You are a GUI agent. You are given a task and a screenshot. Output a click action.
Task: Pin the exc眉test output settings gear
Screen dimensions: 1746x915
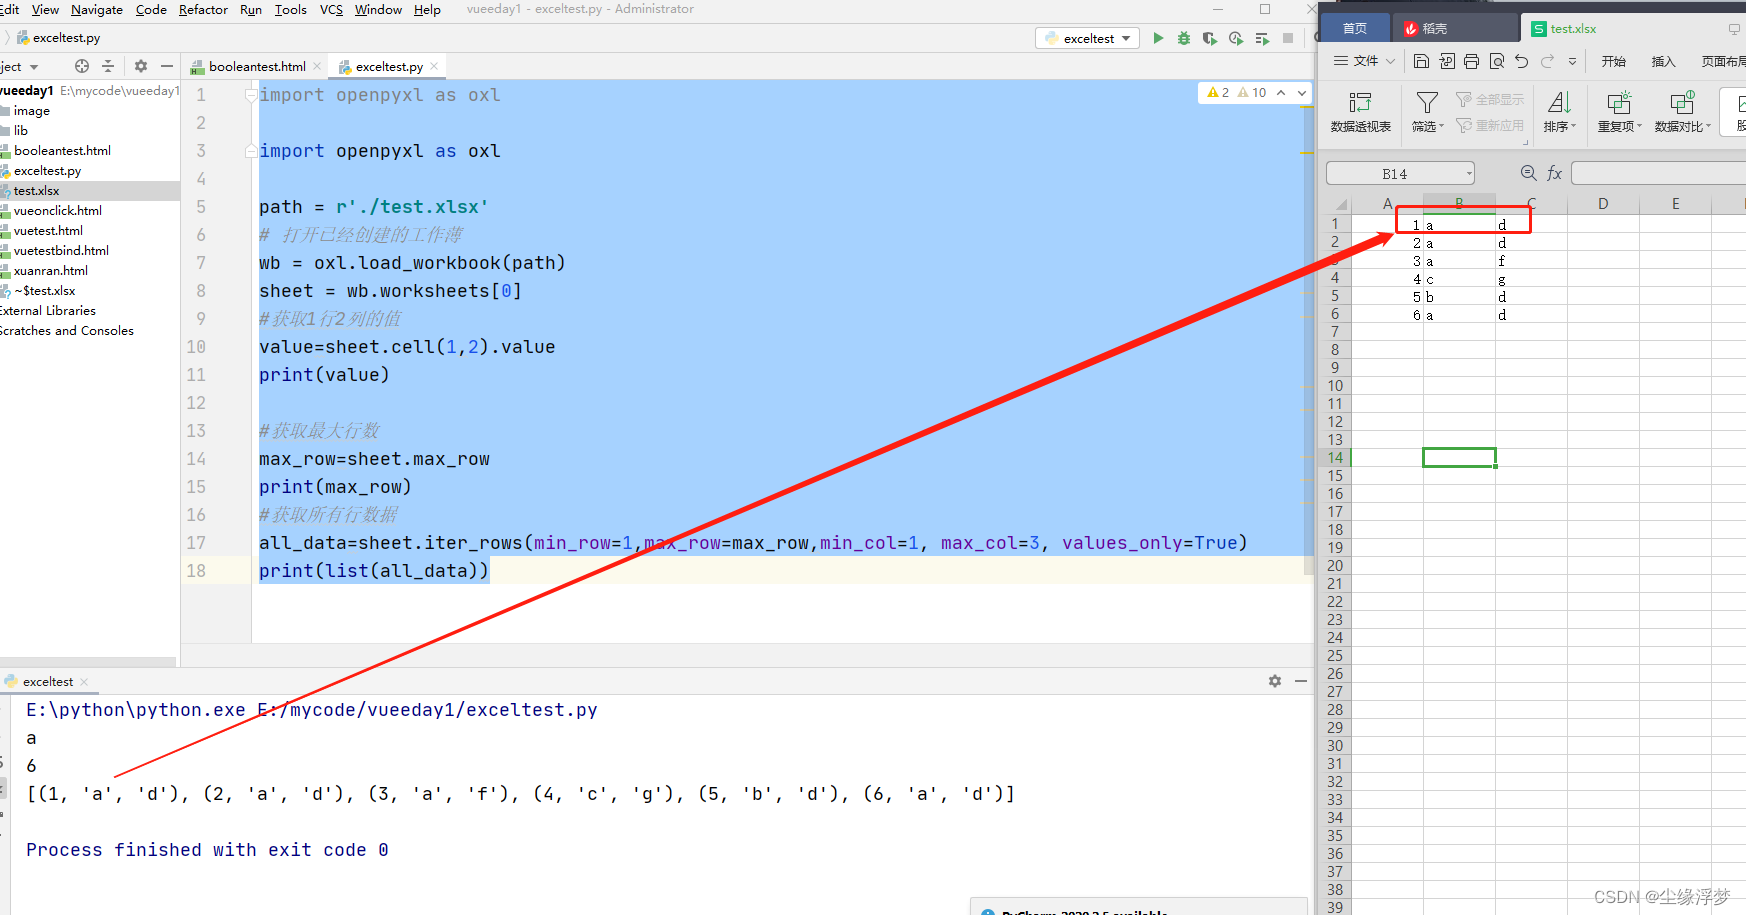tap(1274, 680)
